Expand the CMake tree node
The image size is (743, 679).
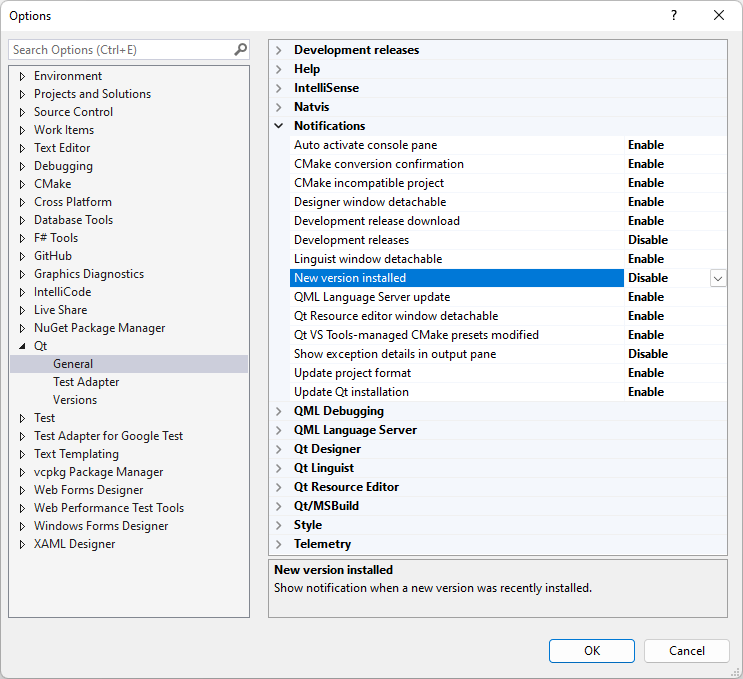pos(22,184)
